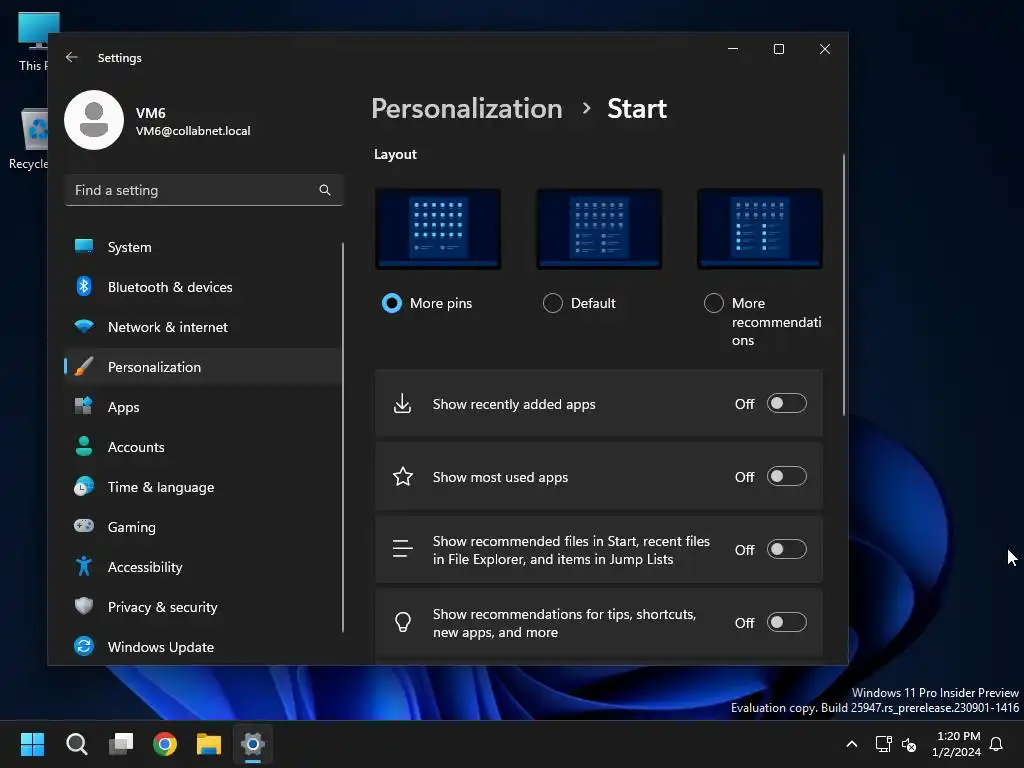Click the Network wifi icon in sidebar
Screen dimensions: 1024x768
click(84, 326)
